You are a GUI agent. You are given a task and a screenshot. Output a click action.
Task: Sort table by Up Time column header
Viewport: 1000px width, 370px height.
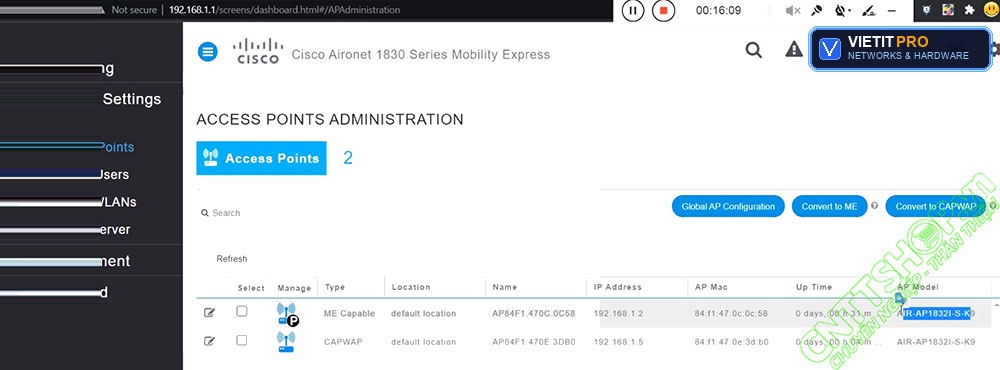point(814,287)
